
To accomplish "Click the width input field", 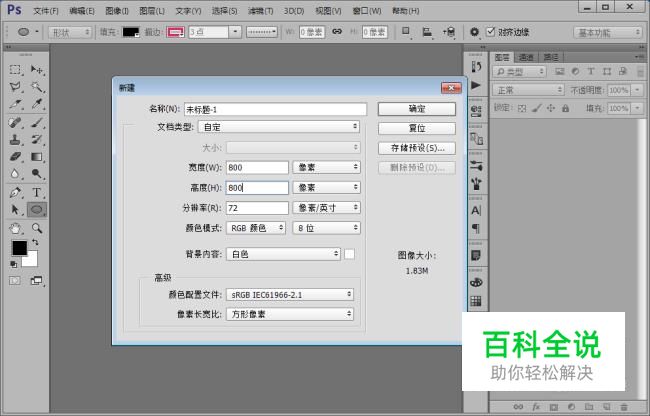I will [257, 167].
